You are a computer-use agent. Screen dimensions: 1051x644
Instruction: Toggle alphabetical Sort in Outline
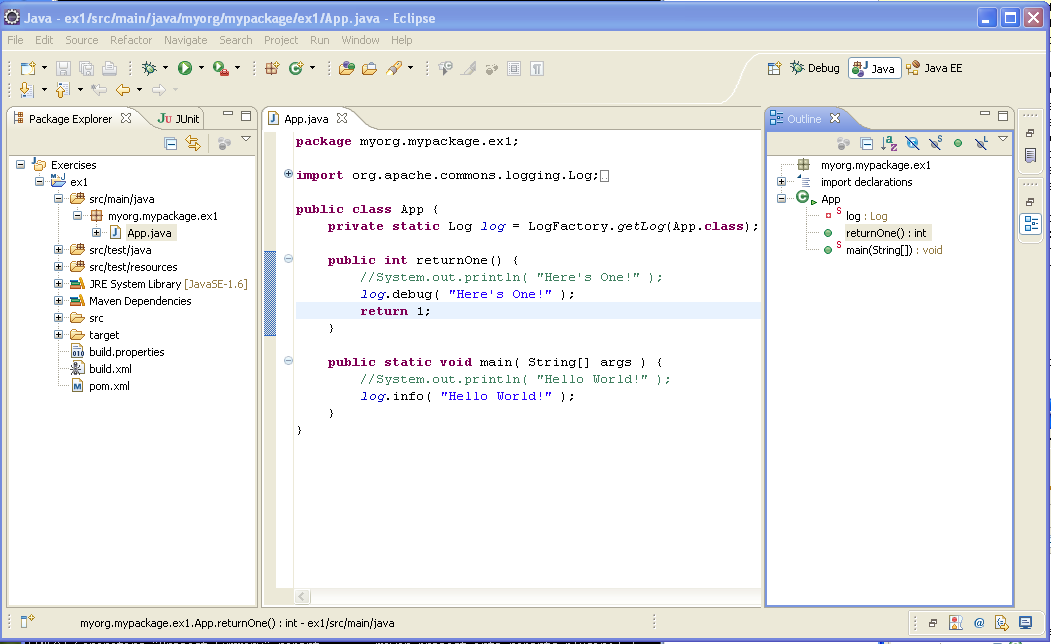889,143
